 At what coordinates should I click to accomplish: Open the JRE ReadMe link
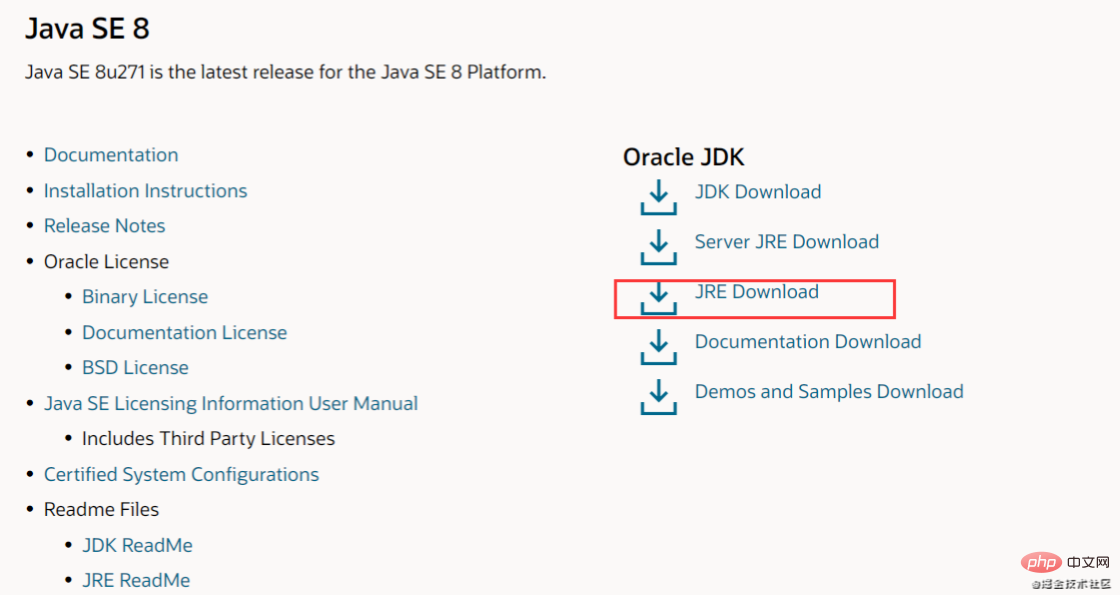pyautogui.click(x=136, y=581)
